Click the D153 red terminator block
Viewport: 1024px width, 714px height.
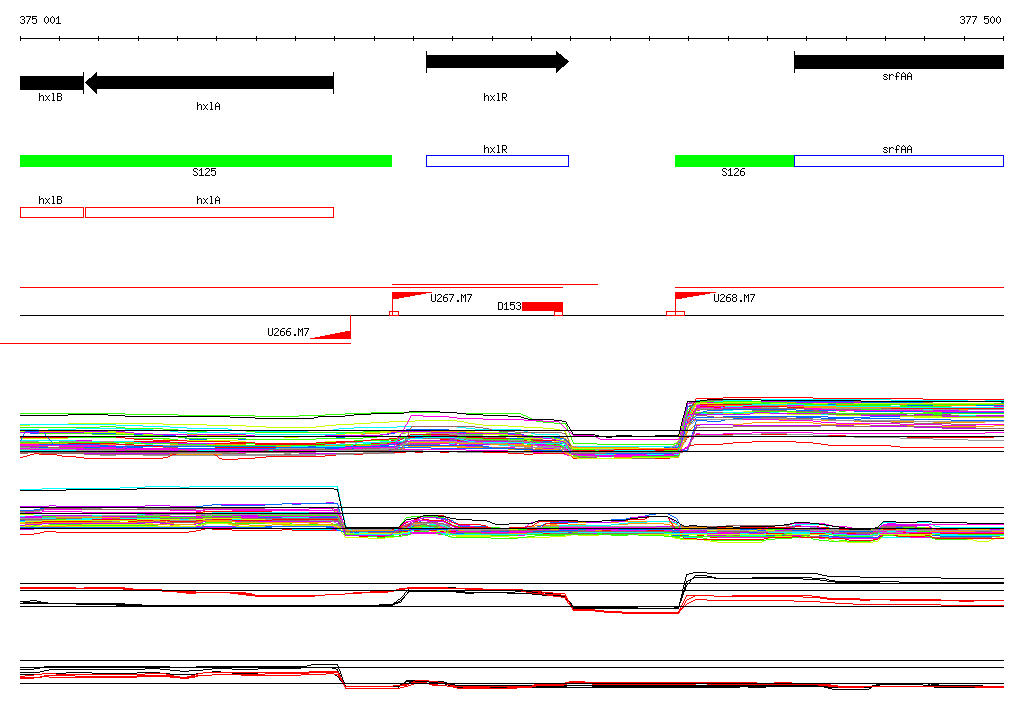542,307
